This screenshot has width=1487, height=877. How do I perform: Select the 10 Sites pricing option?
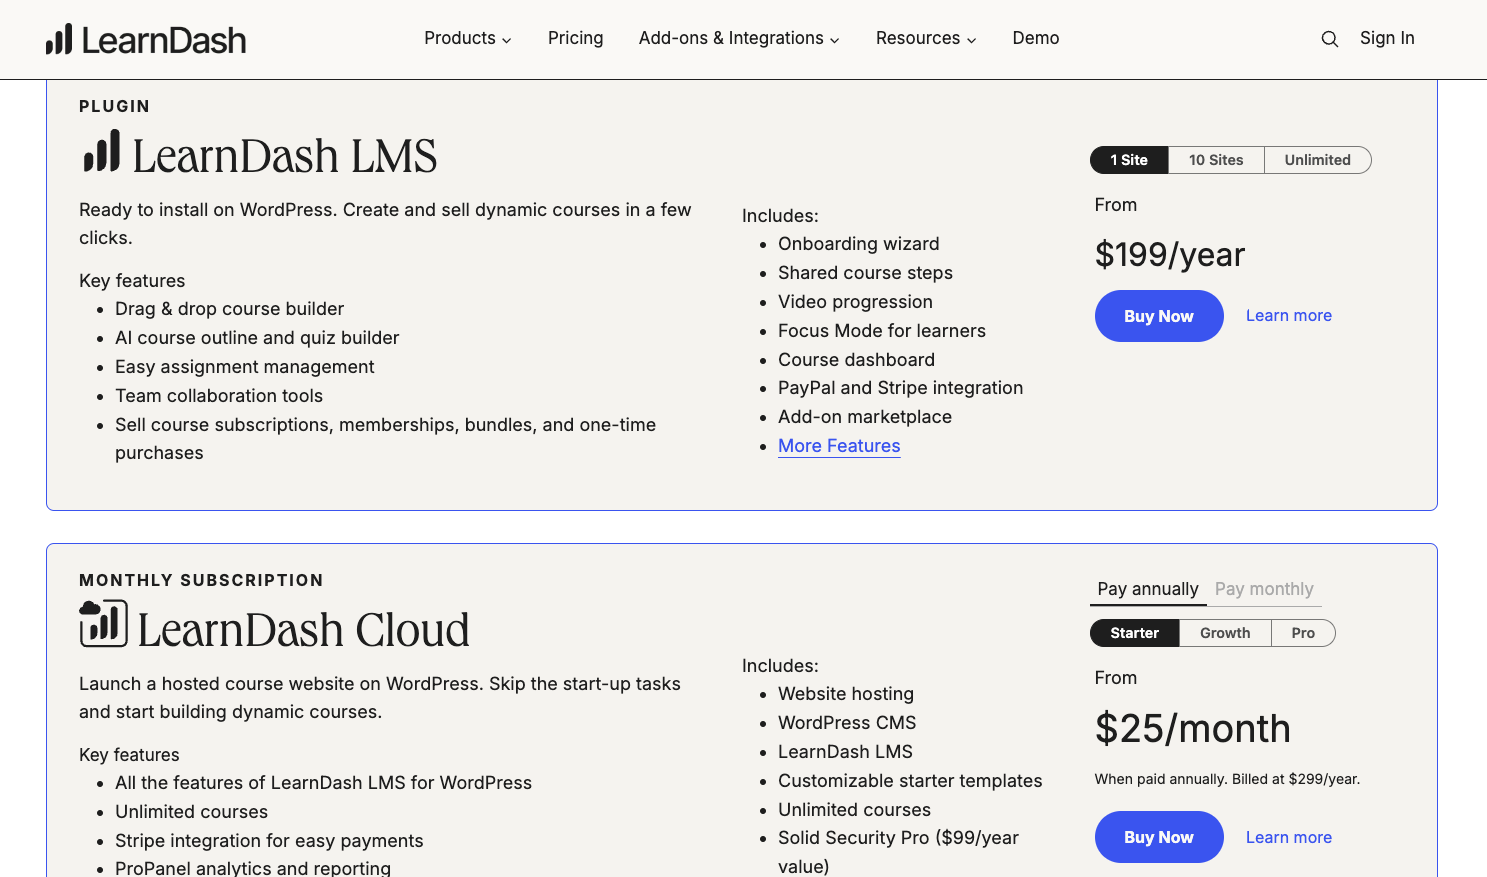click(x=1216, y=160)
